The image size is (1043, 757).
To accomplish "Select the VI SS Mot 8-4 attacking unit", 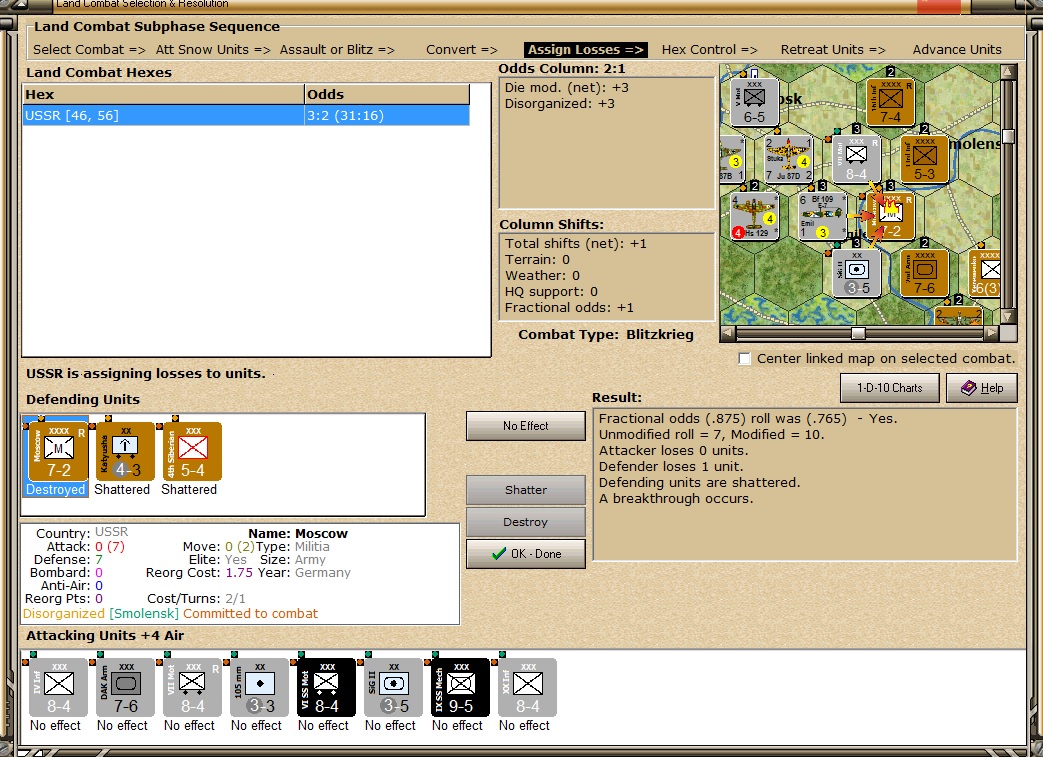I will pyautogui.click(x=327, y=687).
